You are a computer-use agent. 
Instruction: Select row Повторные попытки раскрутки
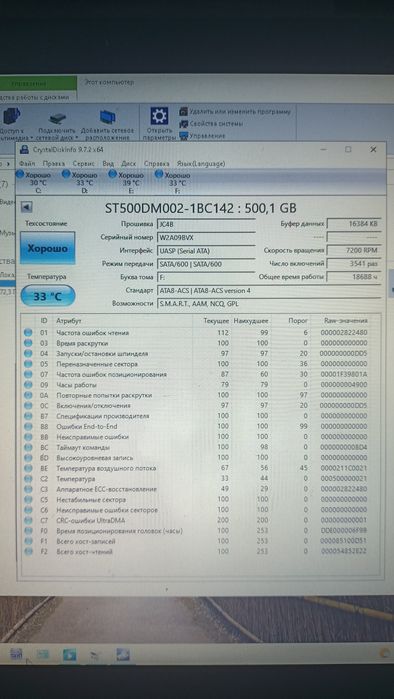(200, 395)
